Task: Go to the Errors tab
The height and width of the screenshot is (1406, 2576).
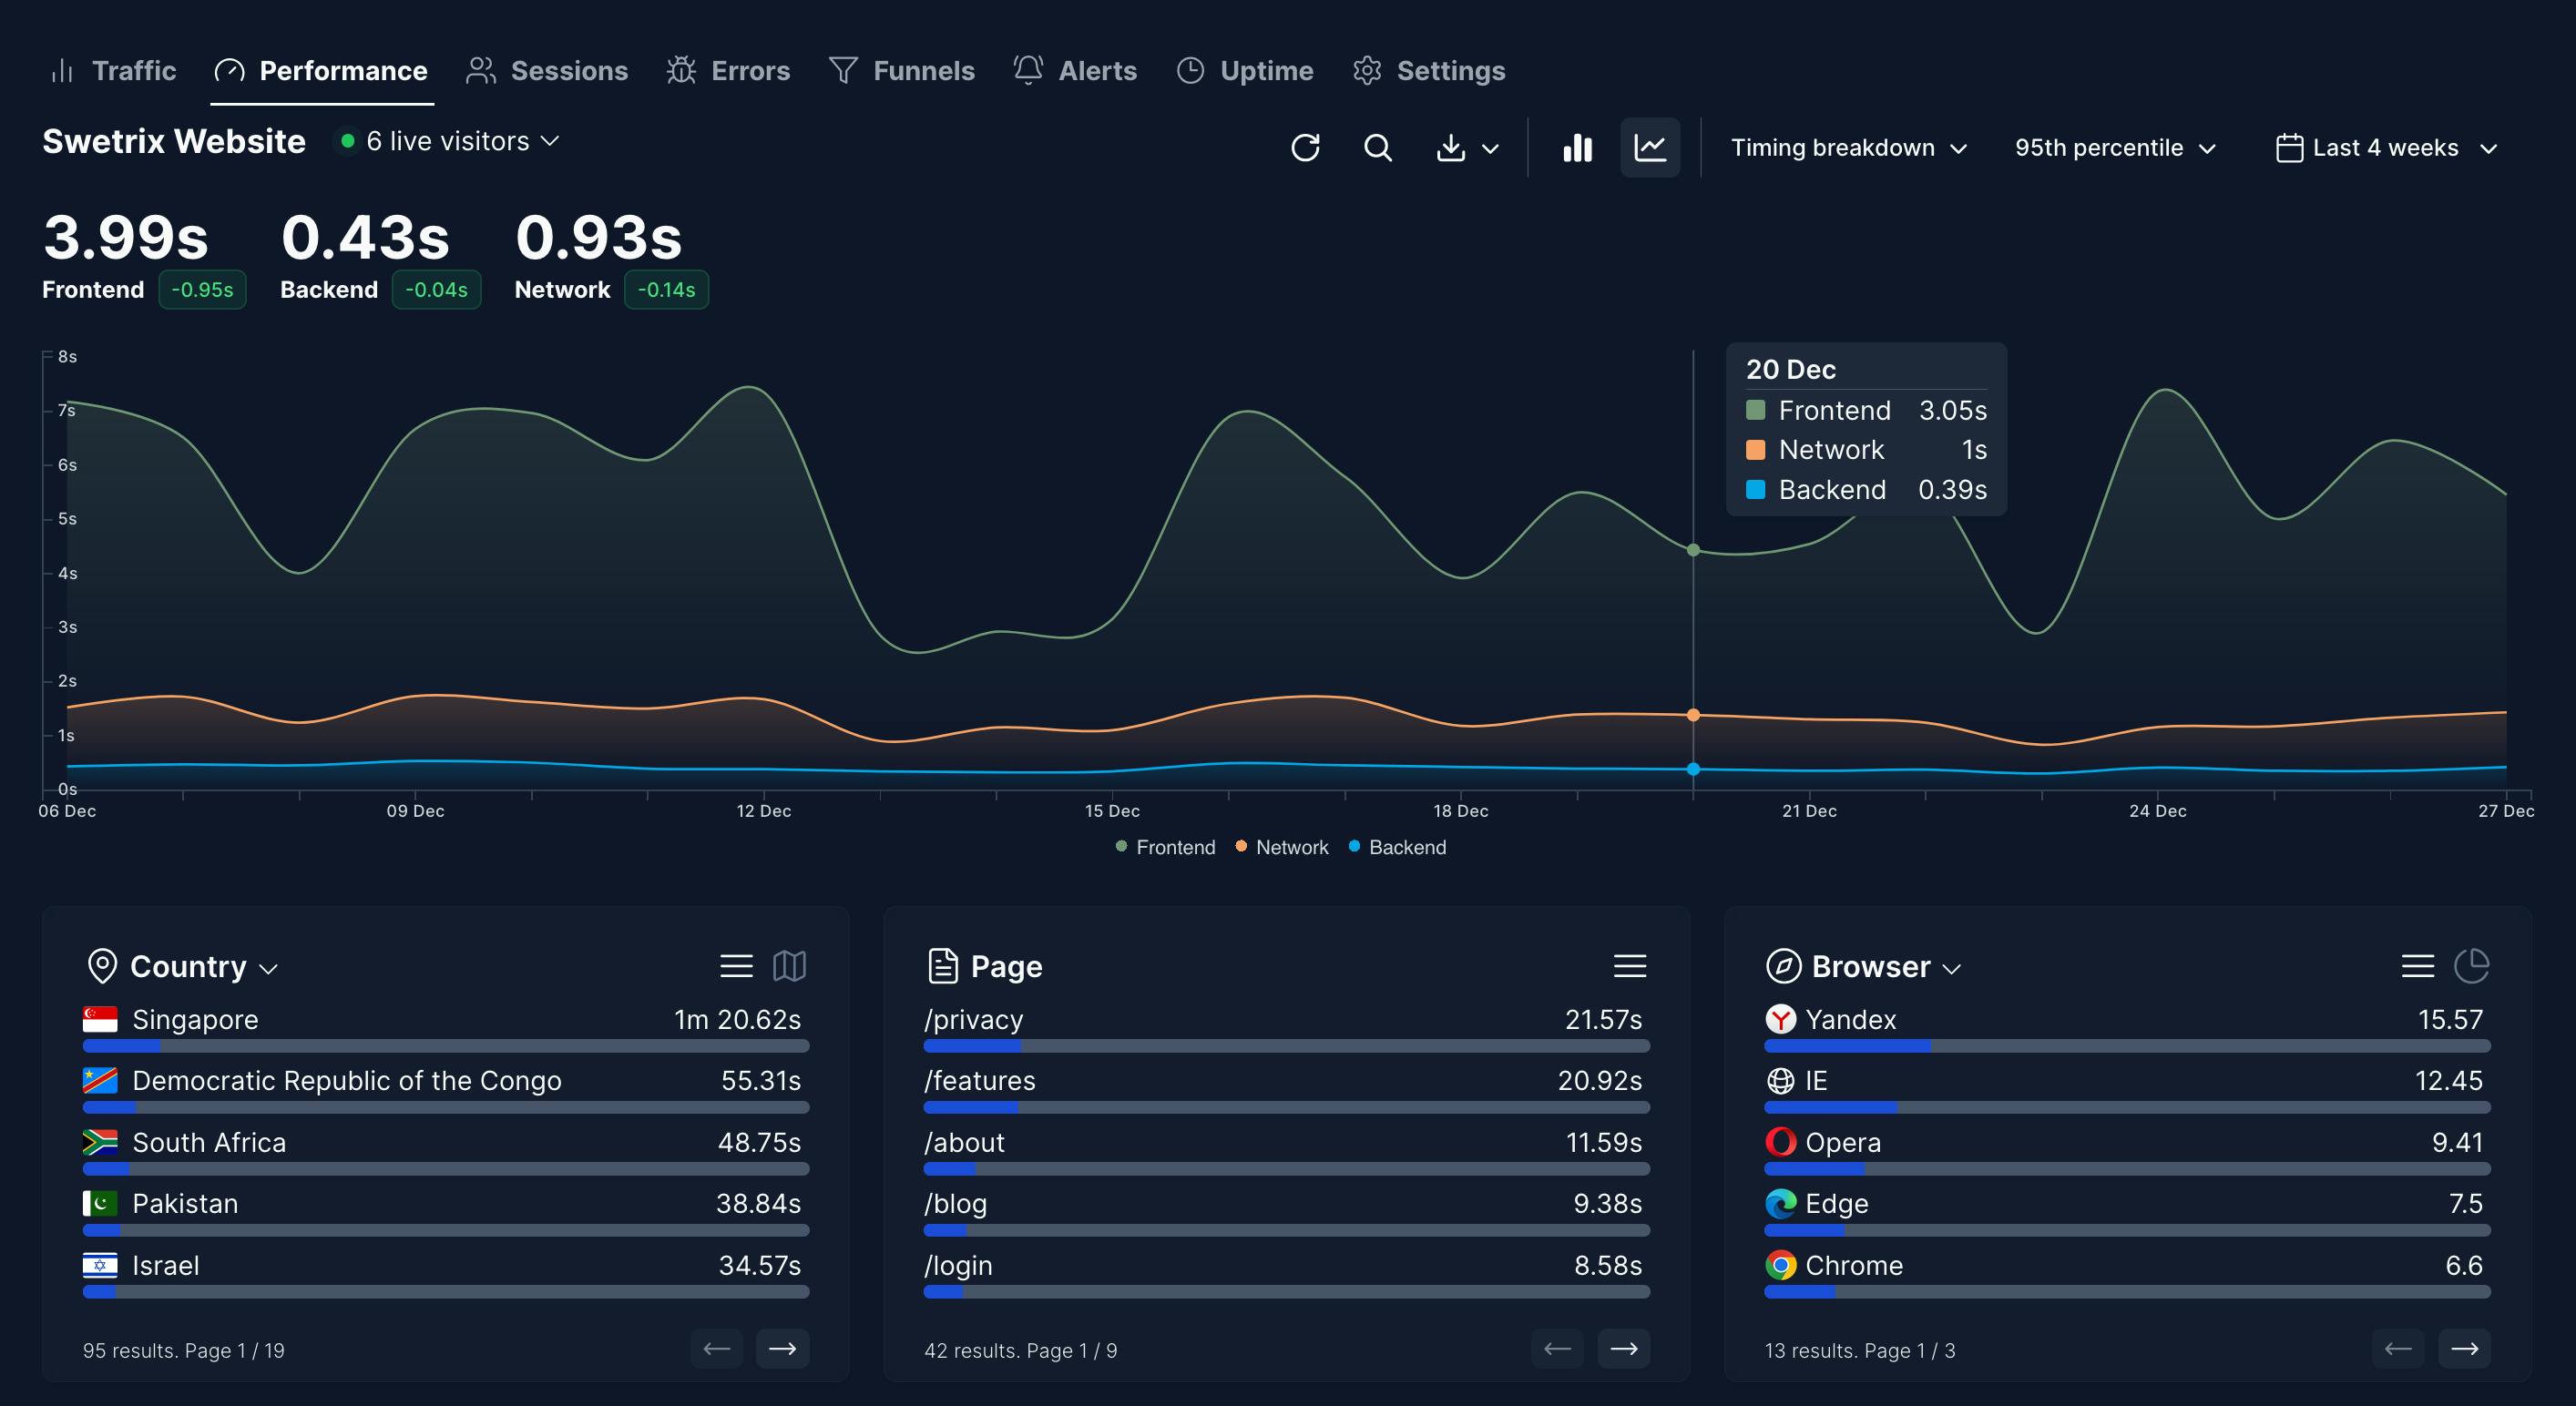Action: point(729,71)
